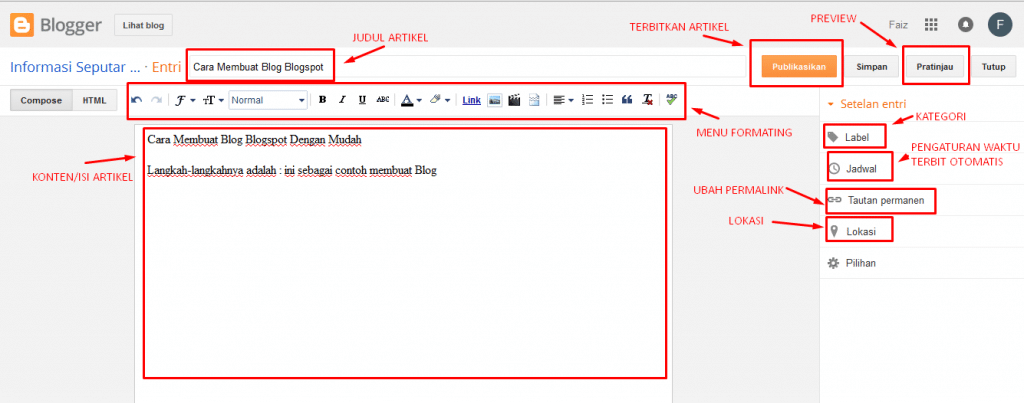The image size is (1024, 403).
Task: Open the font family dropdown
Action: [x=185, y=100]
